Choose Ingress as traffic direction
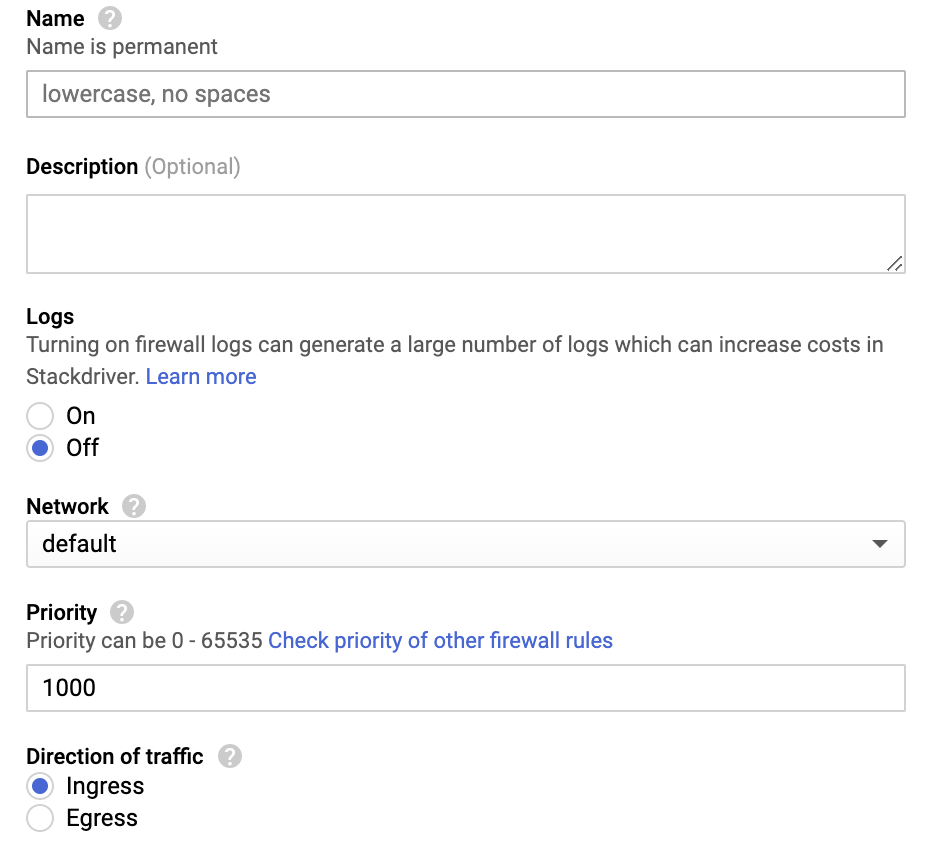 [x=40, y=786]
